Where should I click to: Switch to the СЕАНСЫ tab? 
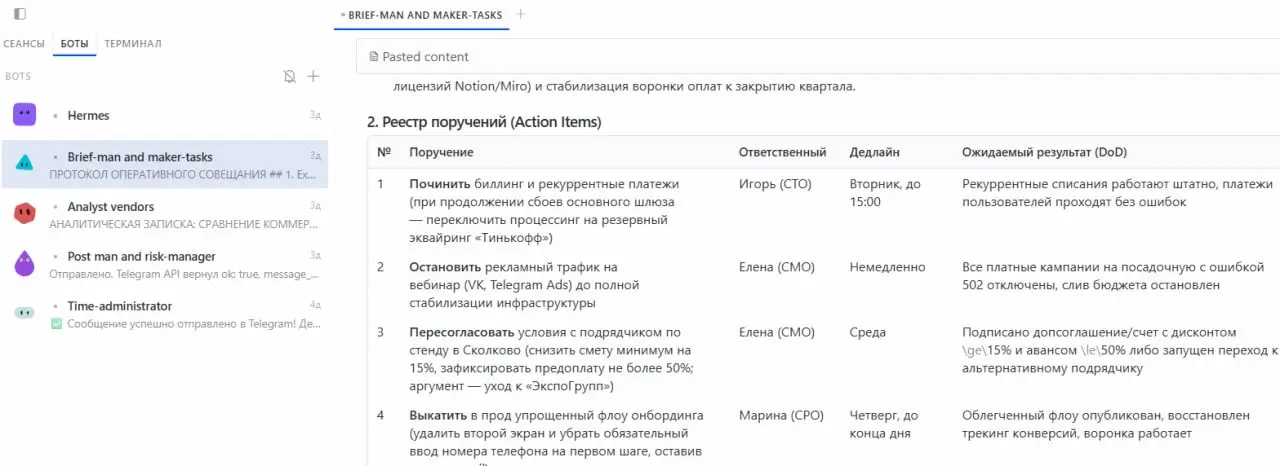tap(24, 44)
